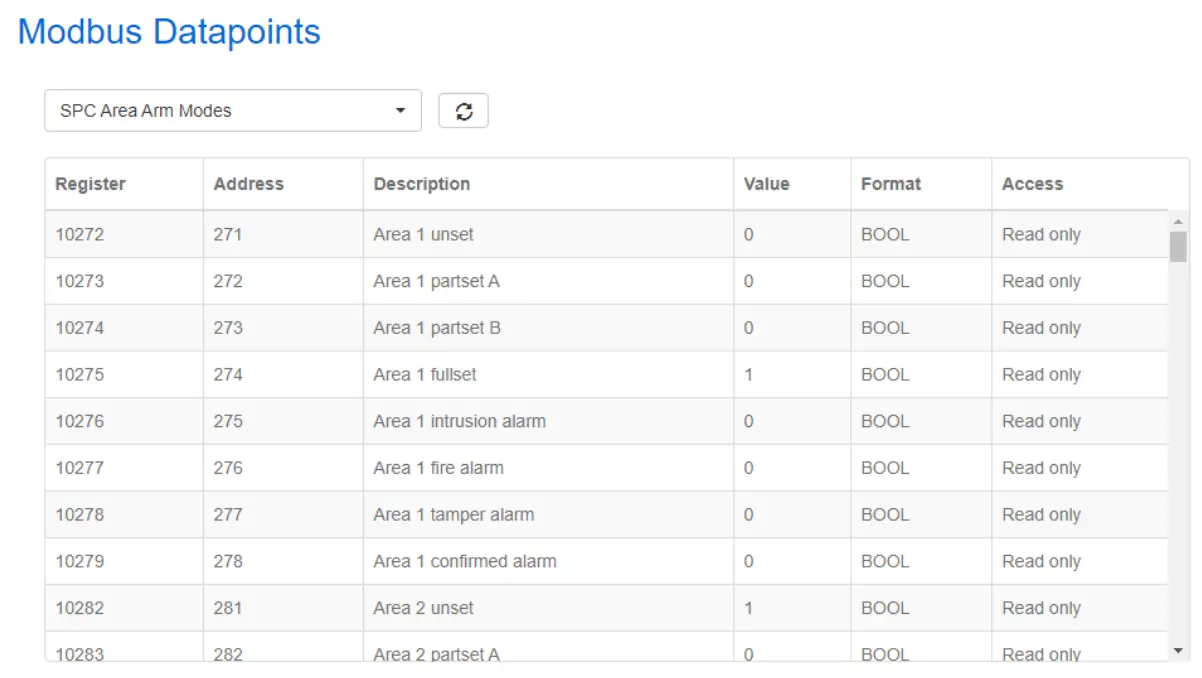This screenshot has height=678, width=1202.
Task: Click the Modbus Datapoints page heading
Action: click(169, 31)
